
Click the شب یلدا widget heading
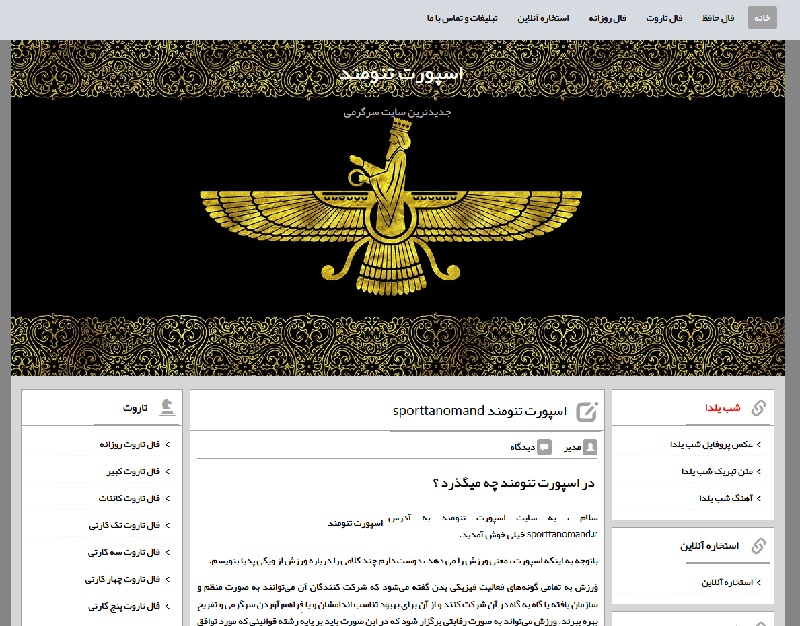tap(722, 408)
